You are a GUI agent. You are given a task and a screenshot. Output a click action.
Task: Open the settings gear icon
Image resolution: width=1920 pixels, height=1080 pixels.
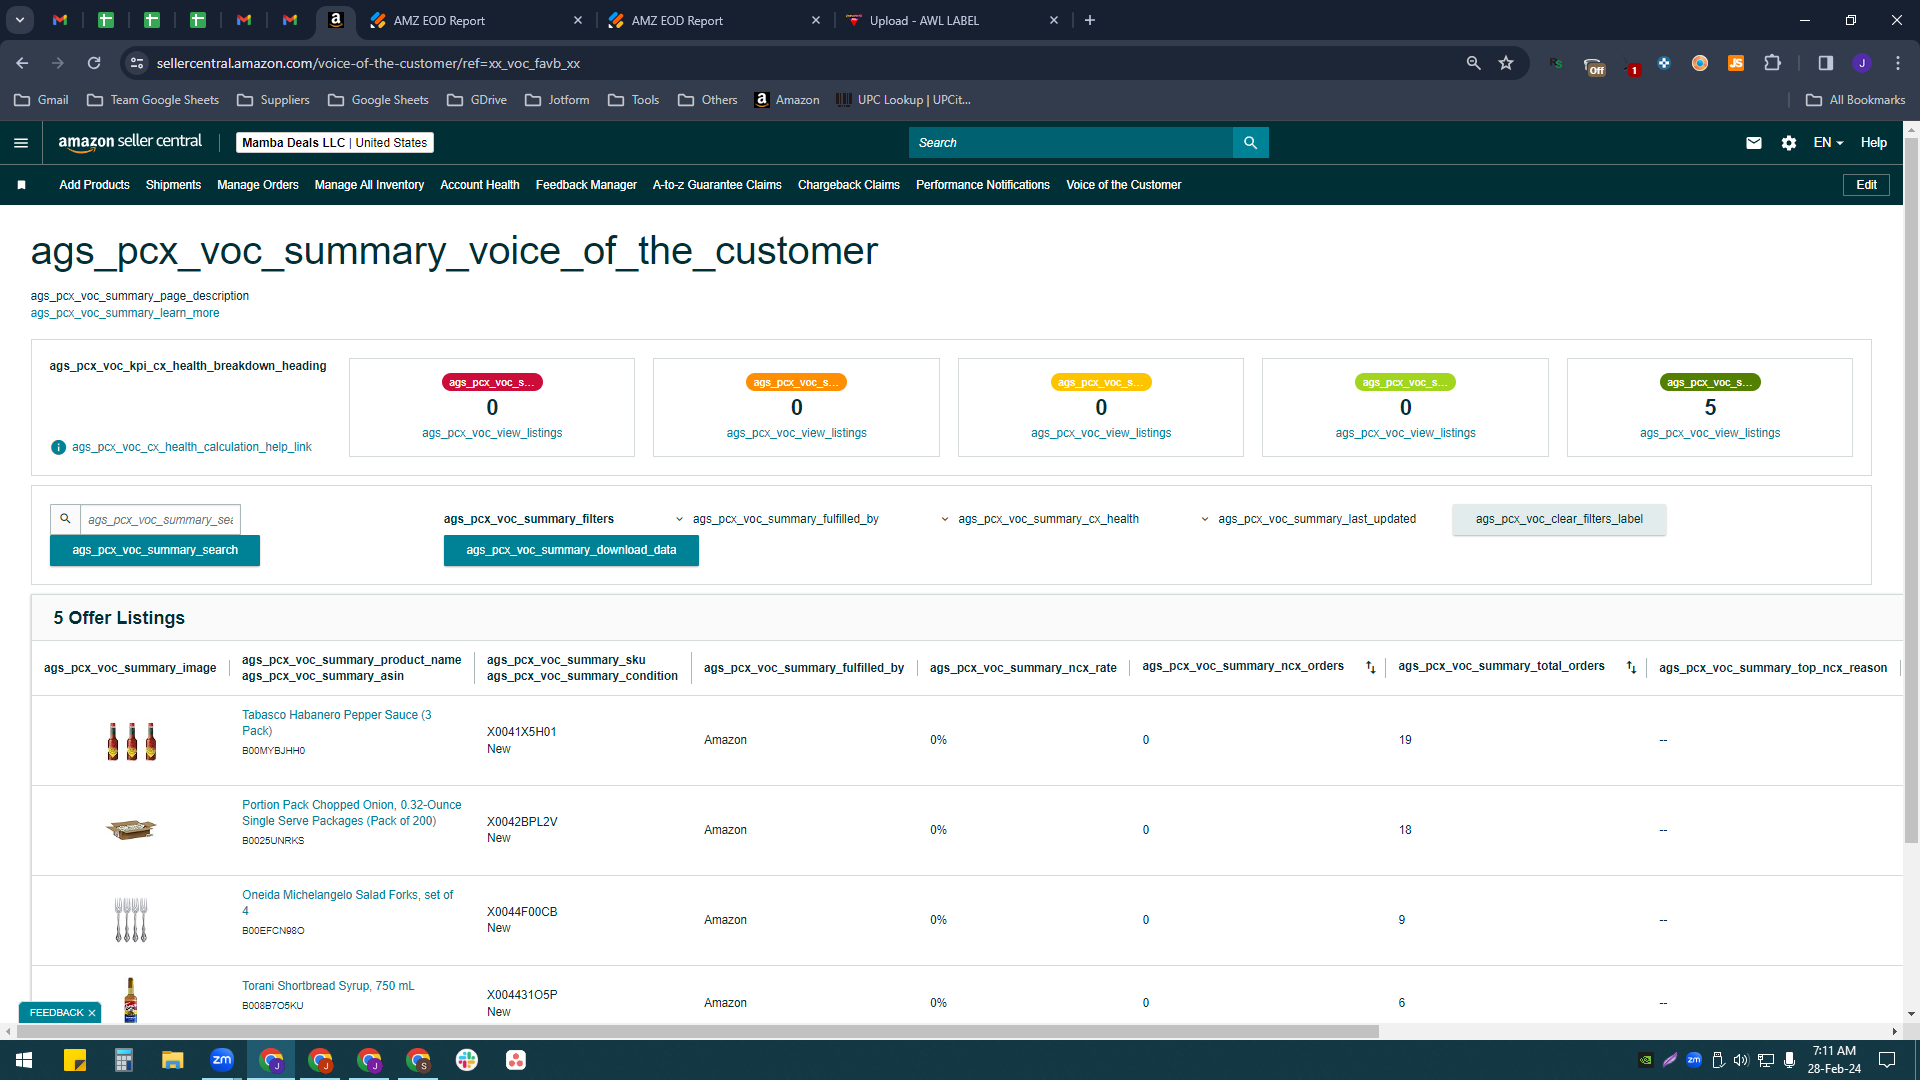pyautogui.click(x=1789, y=143)
